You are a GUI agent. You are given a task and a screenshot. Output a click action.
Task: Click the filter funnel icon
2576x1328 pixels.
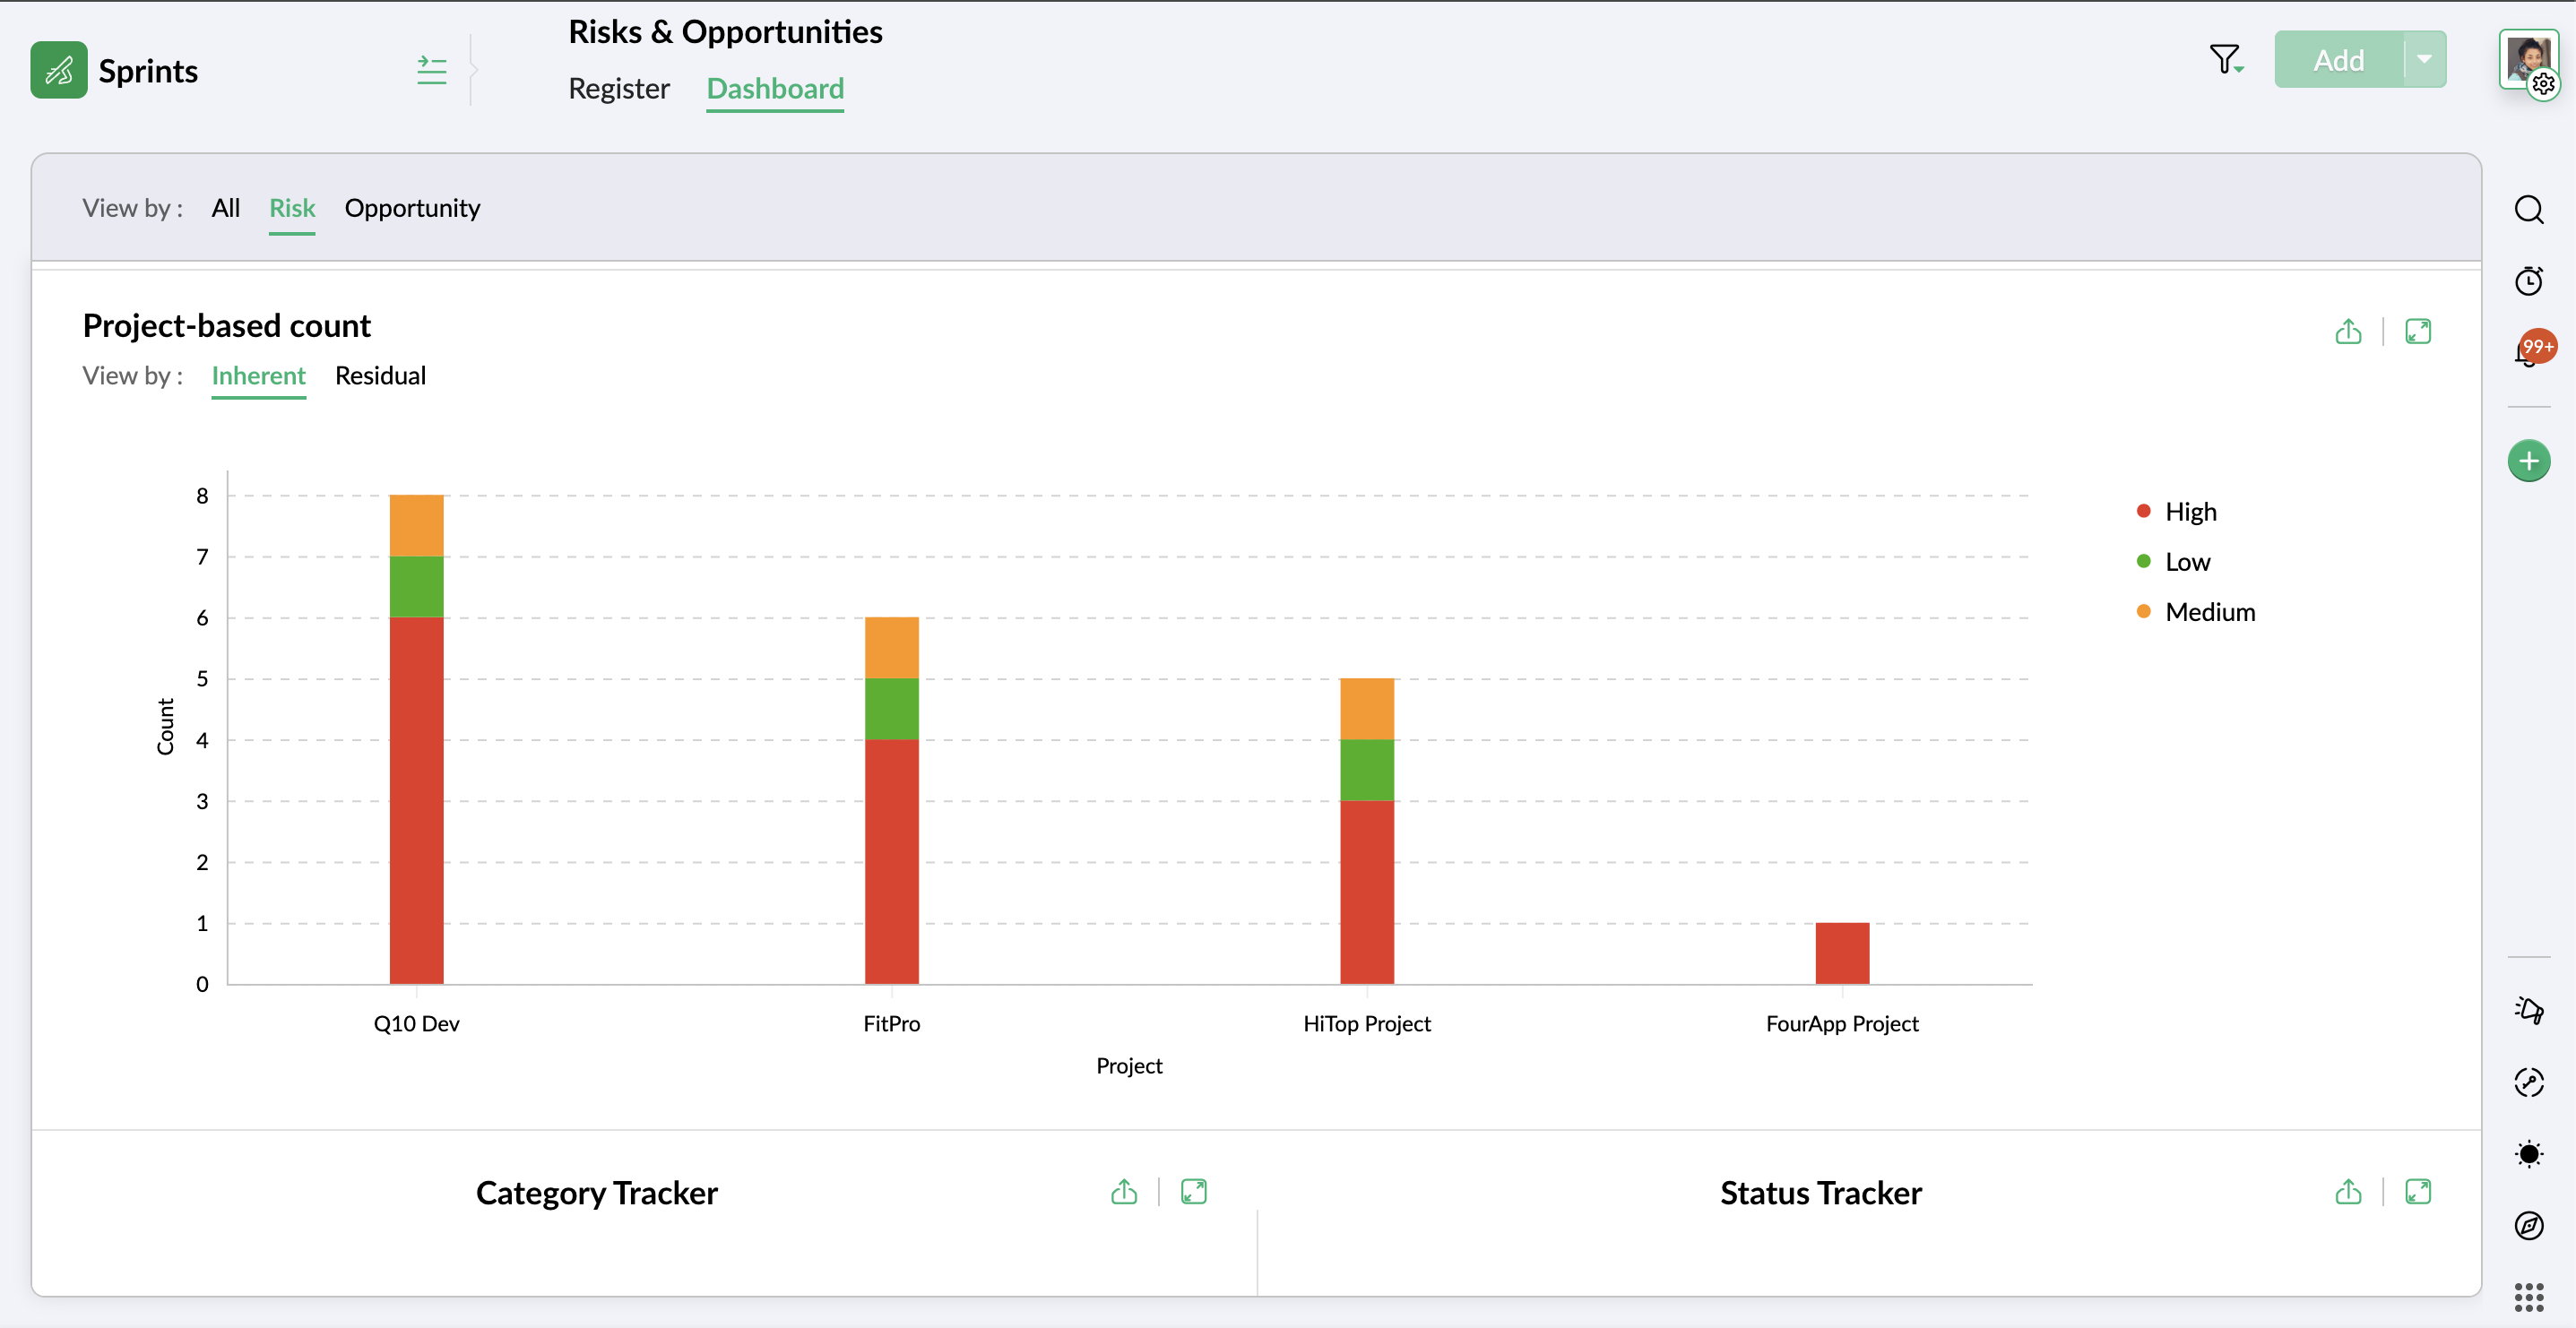(x=2225, y=60)
